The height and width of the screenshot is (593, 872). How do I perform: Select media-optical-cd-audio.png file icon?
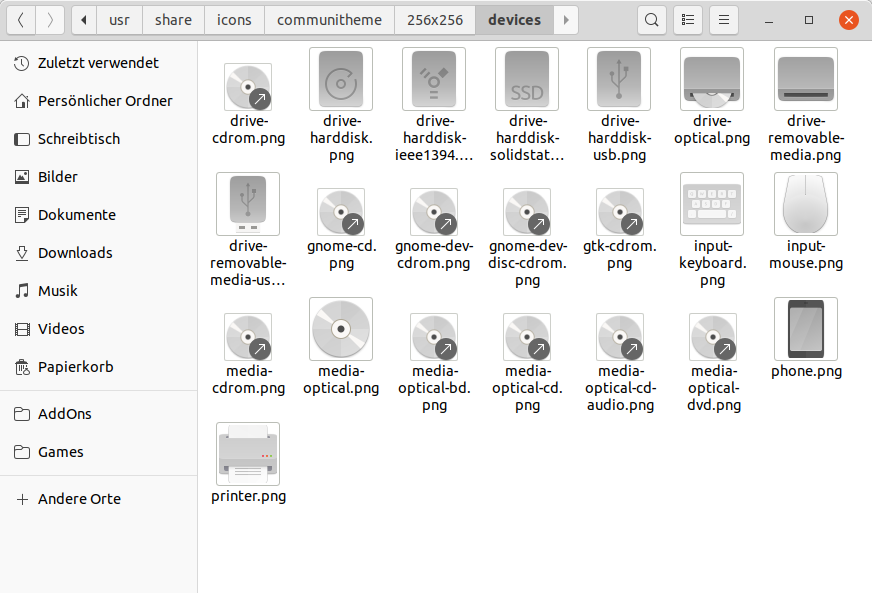click(x=620, y=337)
